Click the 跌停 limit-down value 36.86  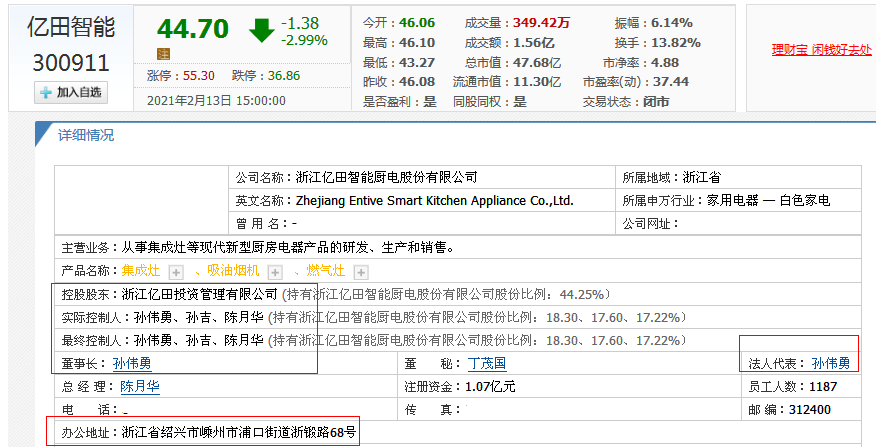pos(284,76)
